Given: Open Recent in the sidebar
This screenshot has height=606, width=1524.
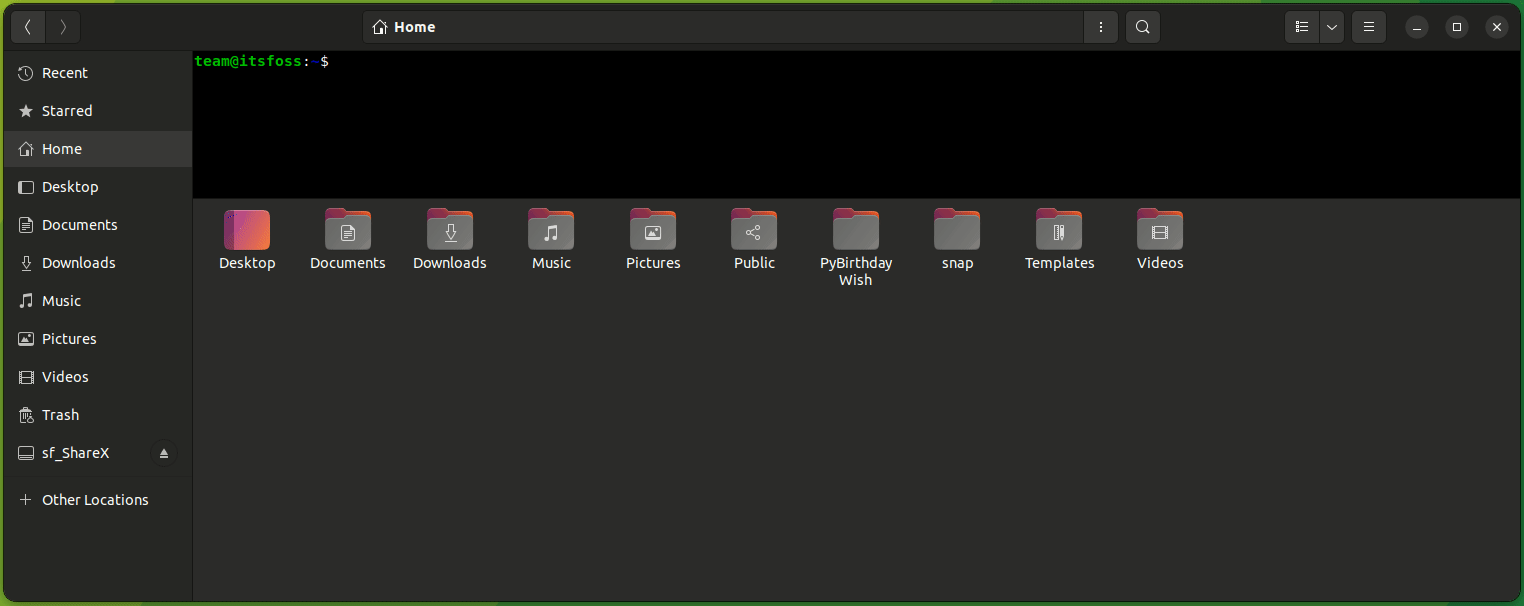Looking at the screenshot, I should click(64, 72).
